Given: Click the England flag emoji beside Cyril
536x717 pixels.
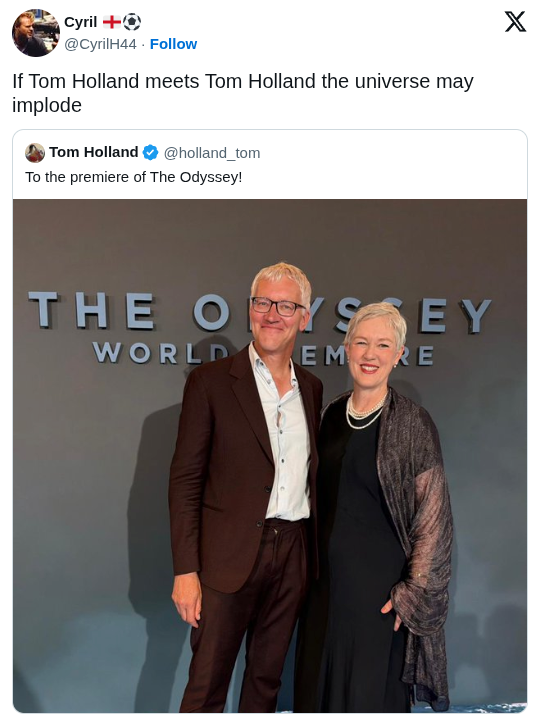Looking at the screenshot, I should [x=112, y=21].
